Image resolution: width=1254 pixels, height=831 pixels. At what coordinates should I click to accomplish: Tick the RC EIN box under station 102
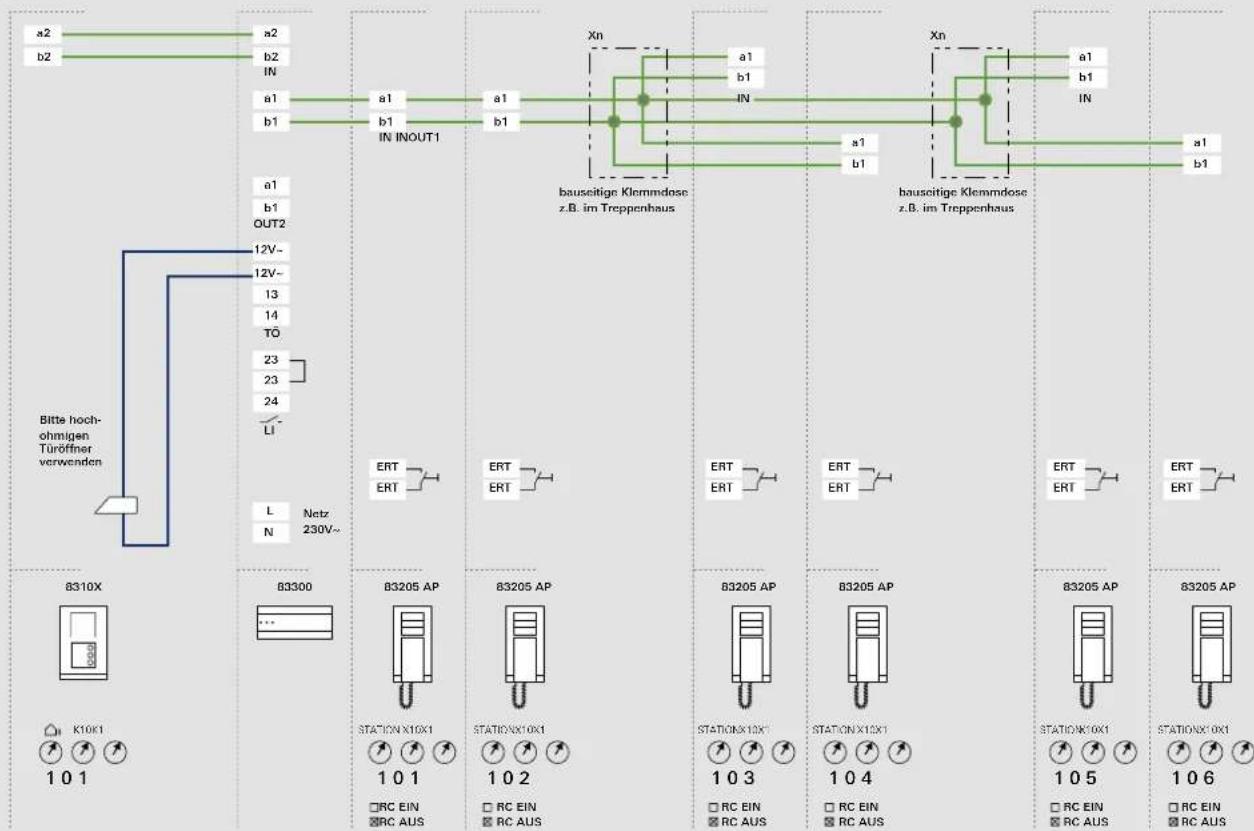487,806
